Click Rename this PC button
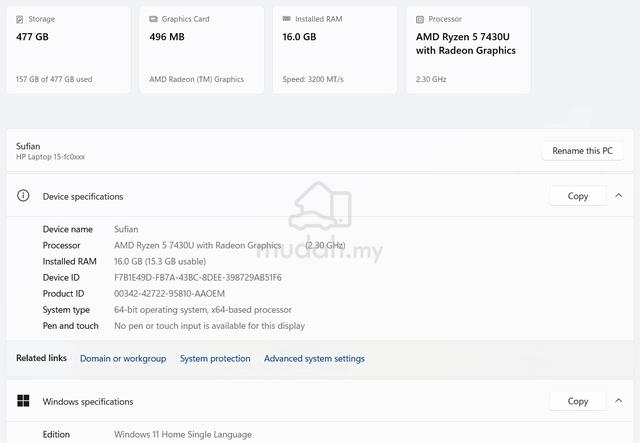640x443 pixels. (x=582, y=151)
